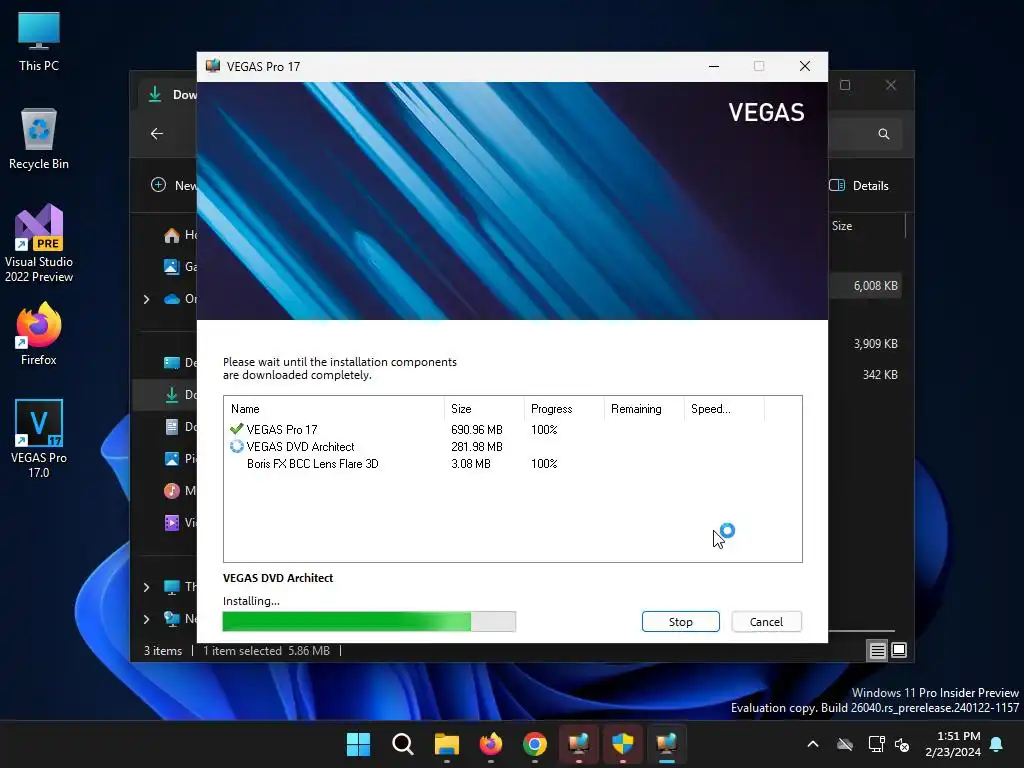Screen dimensions: 1024x768
Task: Select the 6,008 KB file in File Explorer
Action: point(865,285)
